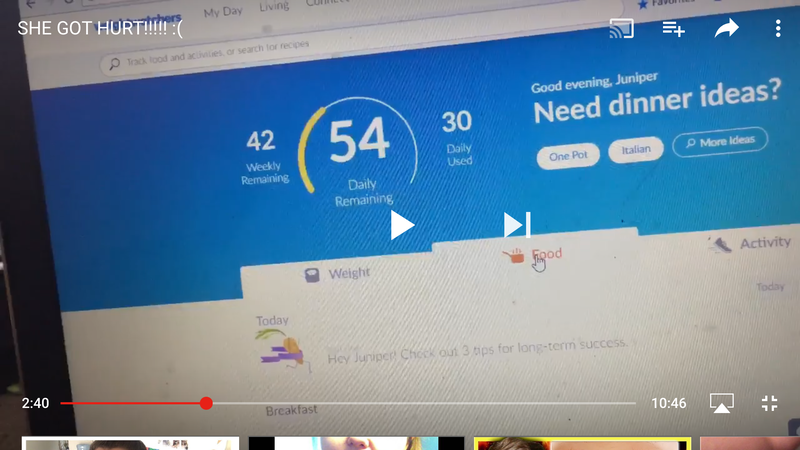Open the three-dot more options menu
The height and width of the screenshot is (450, 800).
(778, 29)
